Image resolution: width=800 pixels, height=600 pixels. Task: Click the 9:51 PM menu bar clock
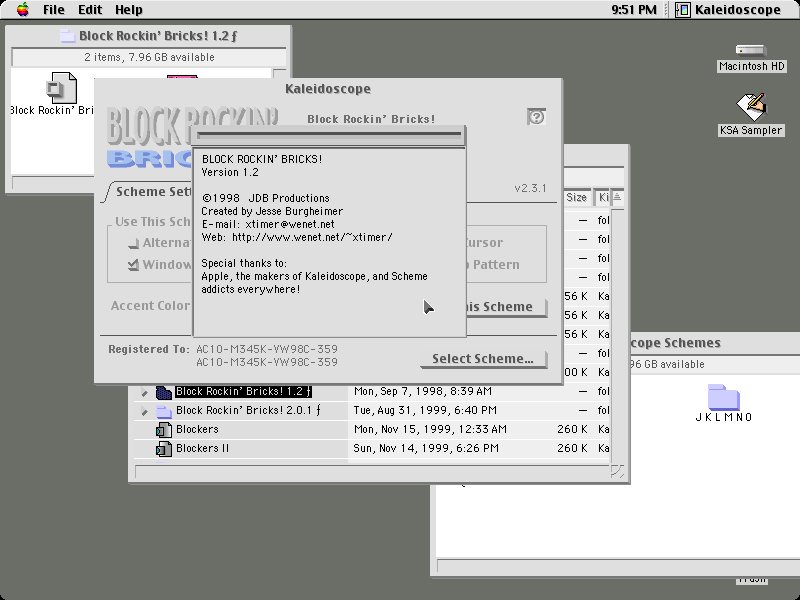tap(634, 10)
